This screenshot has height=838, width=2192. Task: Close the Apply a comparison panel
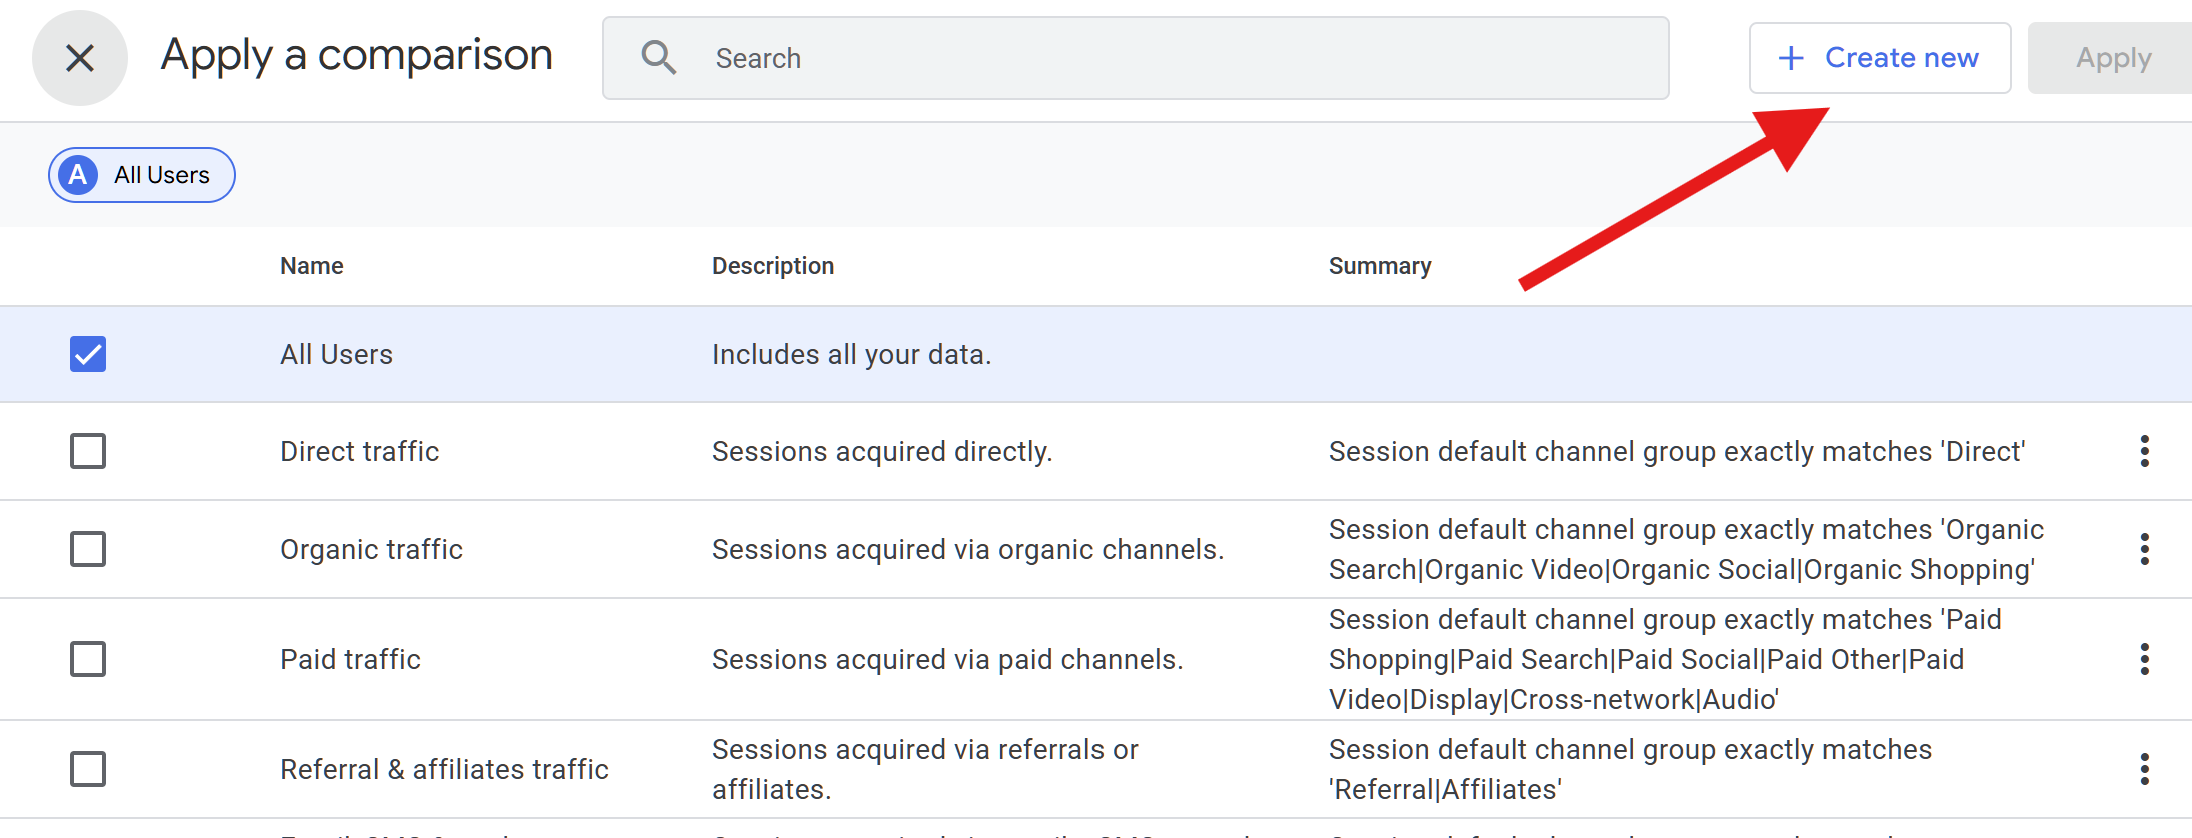click(x=80, y=58)
